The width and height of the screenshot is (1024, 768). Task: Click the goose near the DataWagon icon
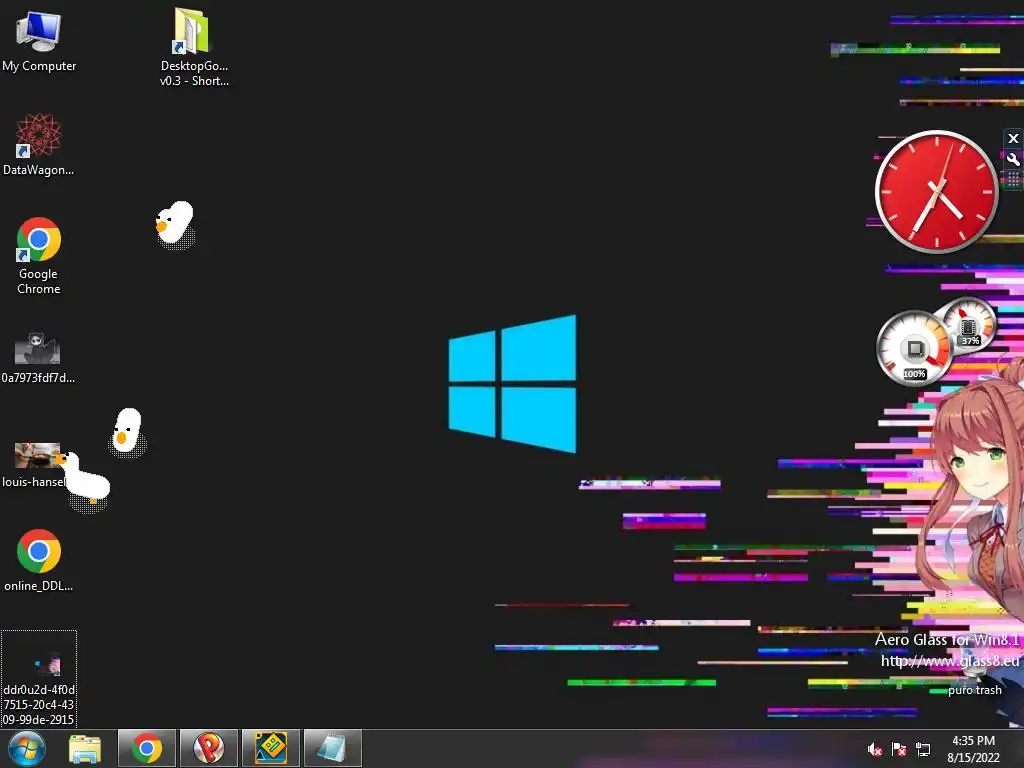pos(175,224)
